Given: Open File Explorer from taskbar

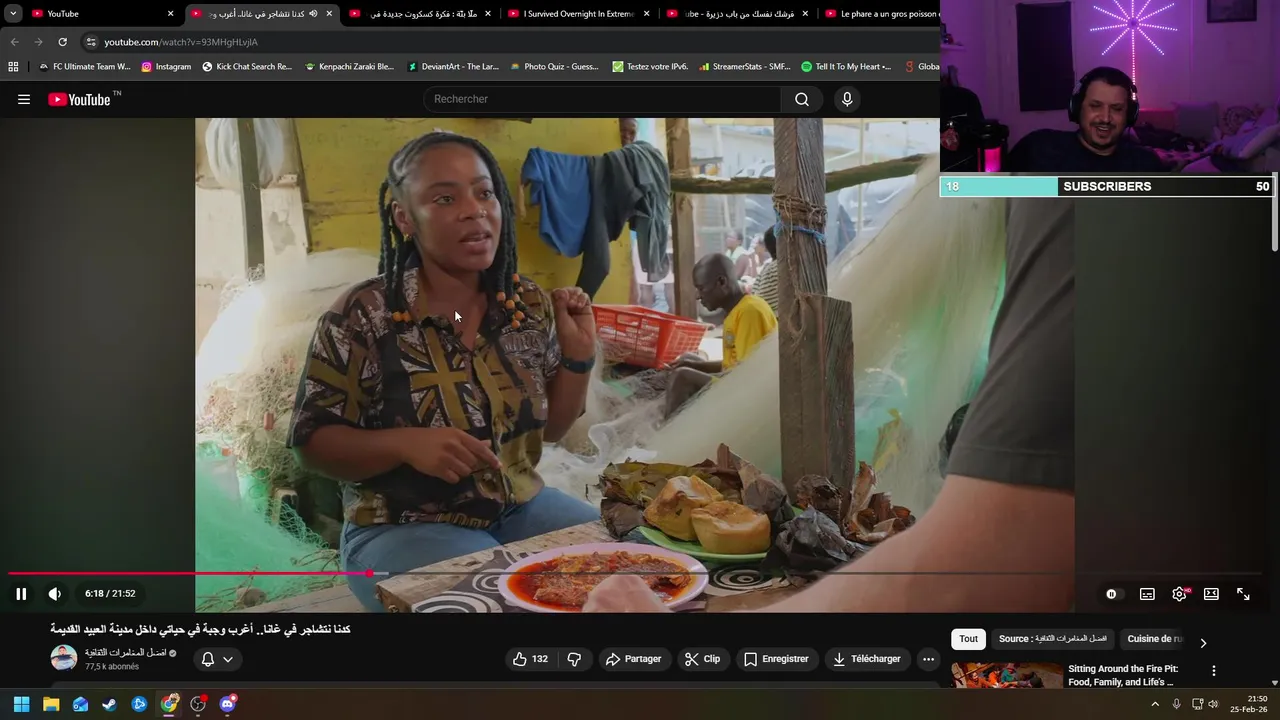Looking at the screenshot, I should 51,704.
